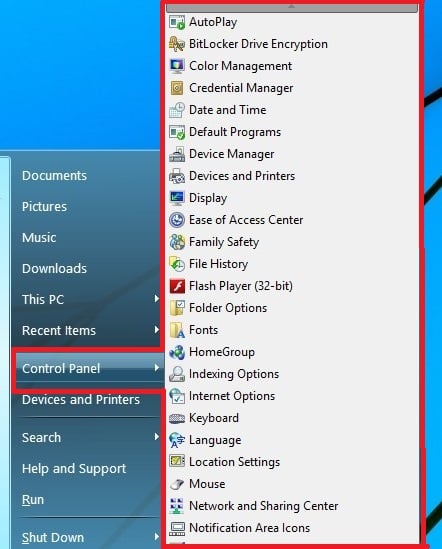Click the Location Settings icon
442x549 pixels.
177,462
